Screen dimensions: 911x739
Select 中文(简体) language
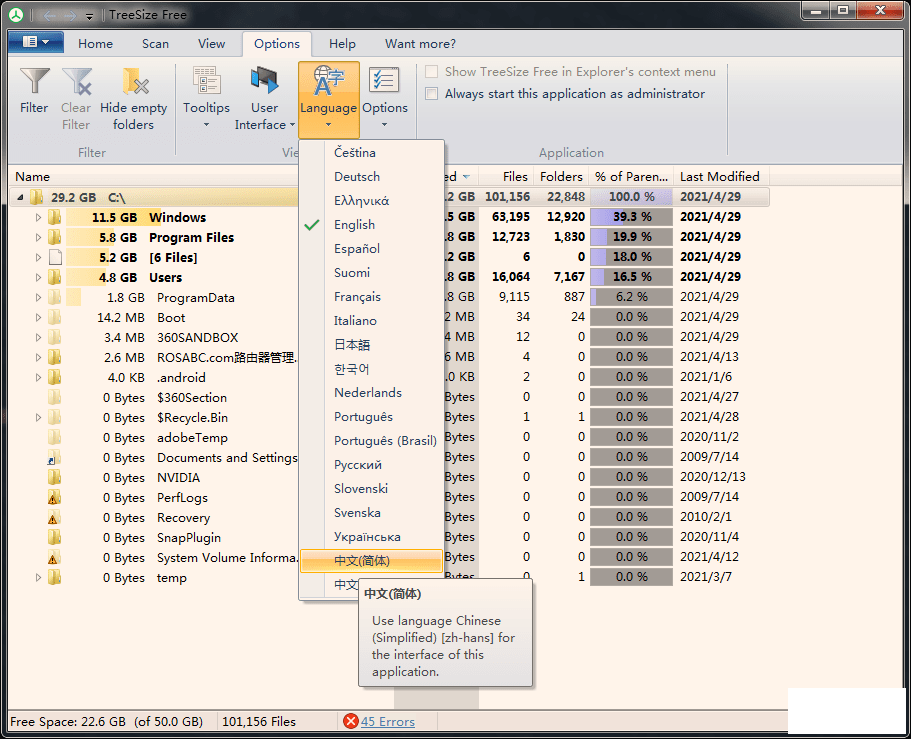pyautogui.click(x=371, y=561)
